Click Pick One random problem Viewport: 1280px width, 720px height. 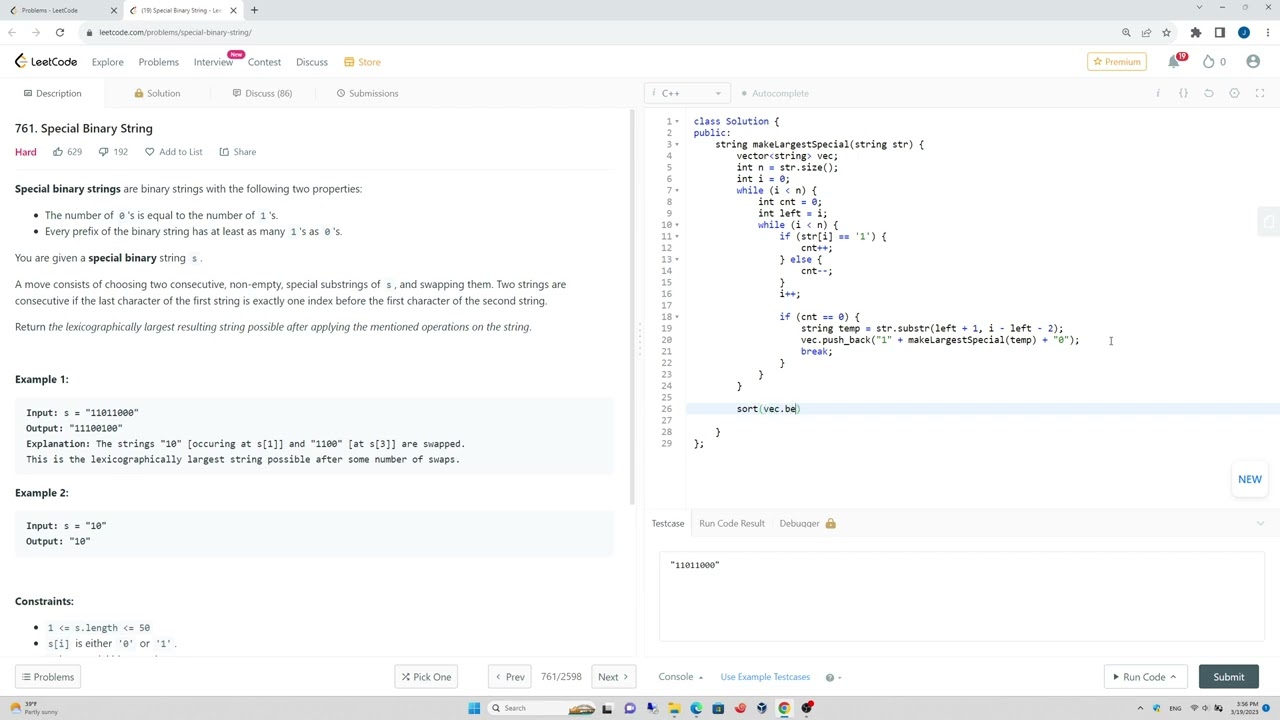[427, 677]
